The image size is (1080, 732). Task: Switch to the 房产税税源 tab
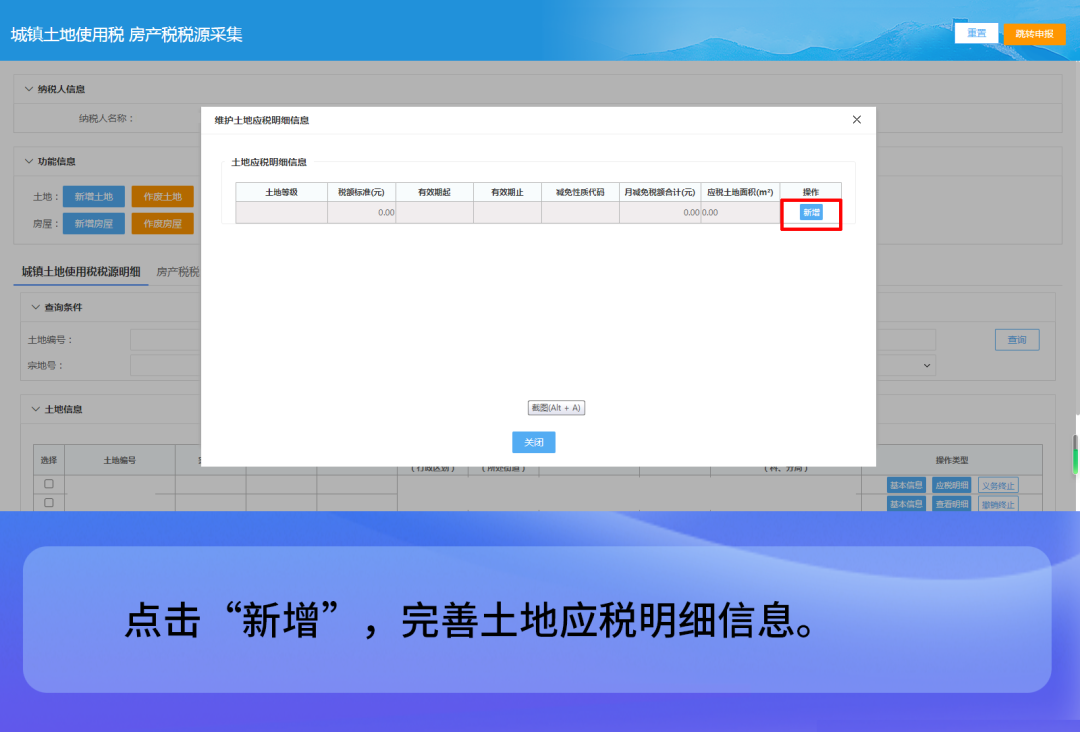(178, 272)
